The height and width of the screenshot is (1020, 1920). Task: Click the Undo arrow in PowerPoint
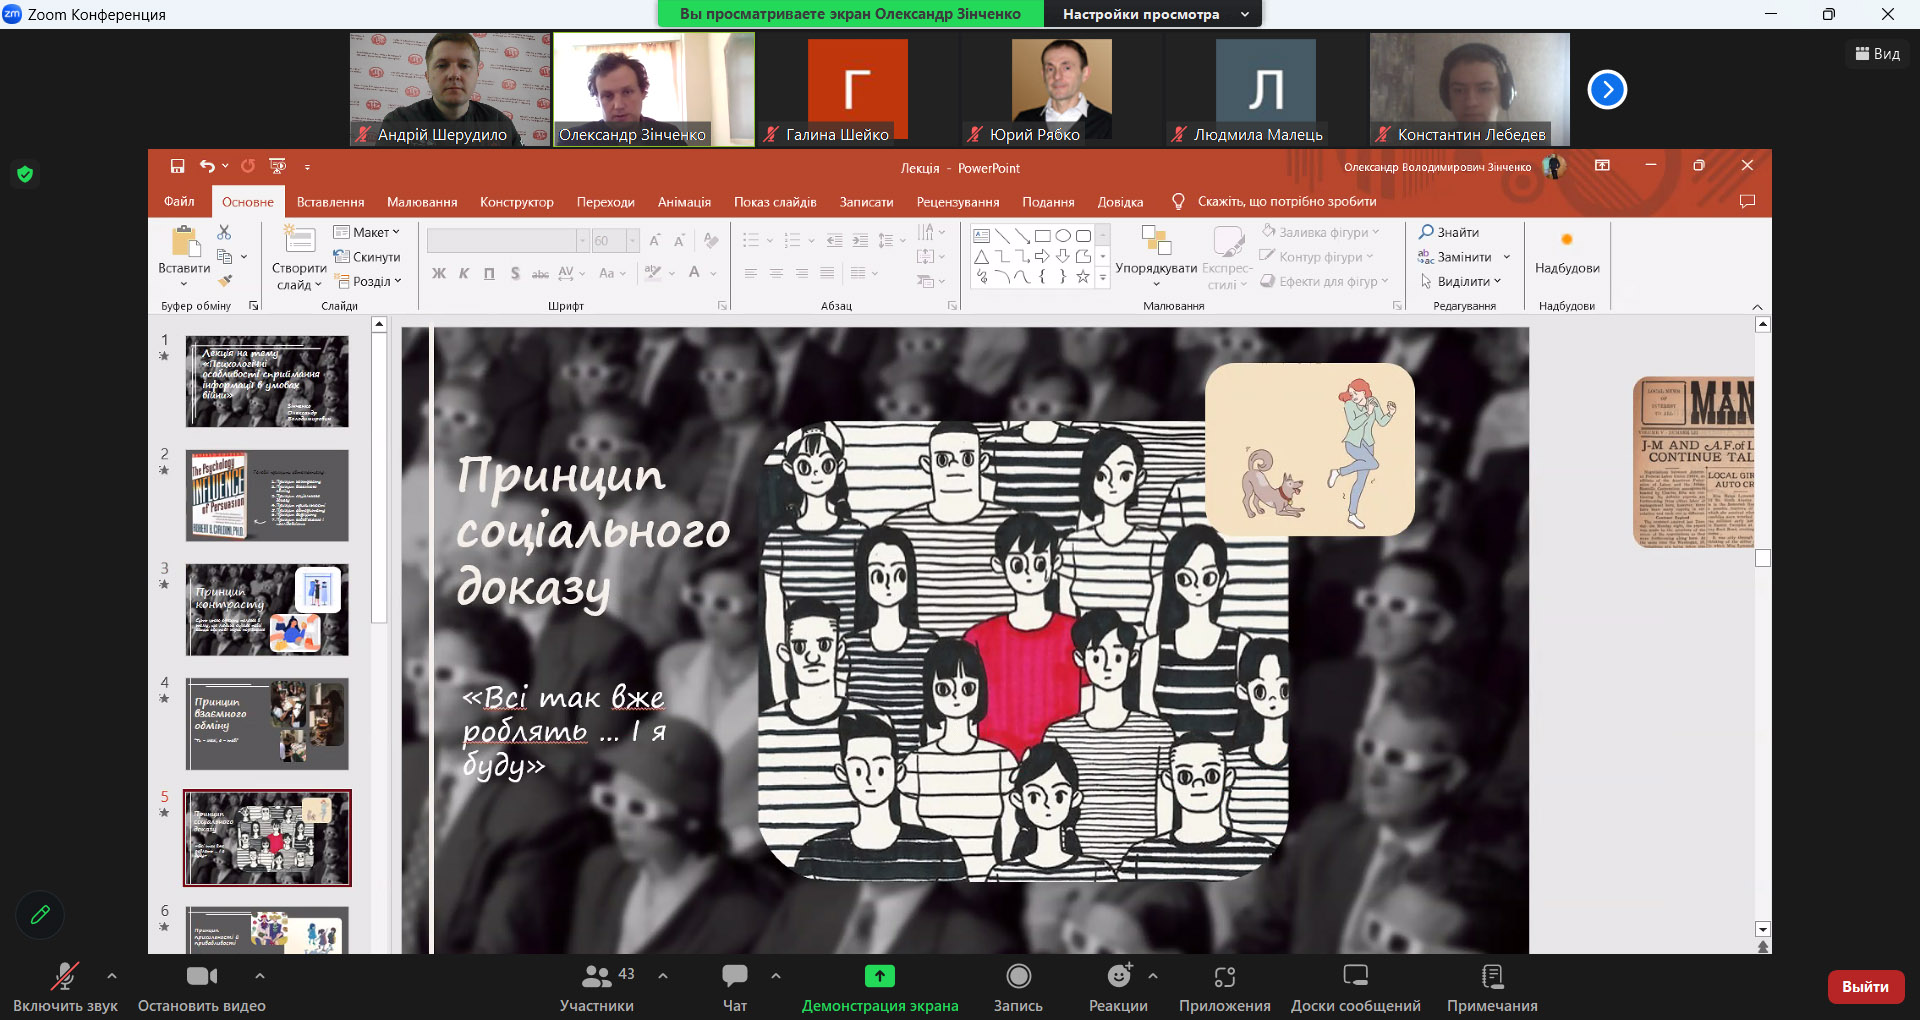(x=208, y=166)
